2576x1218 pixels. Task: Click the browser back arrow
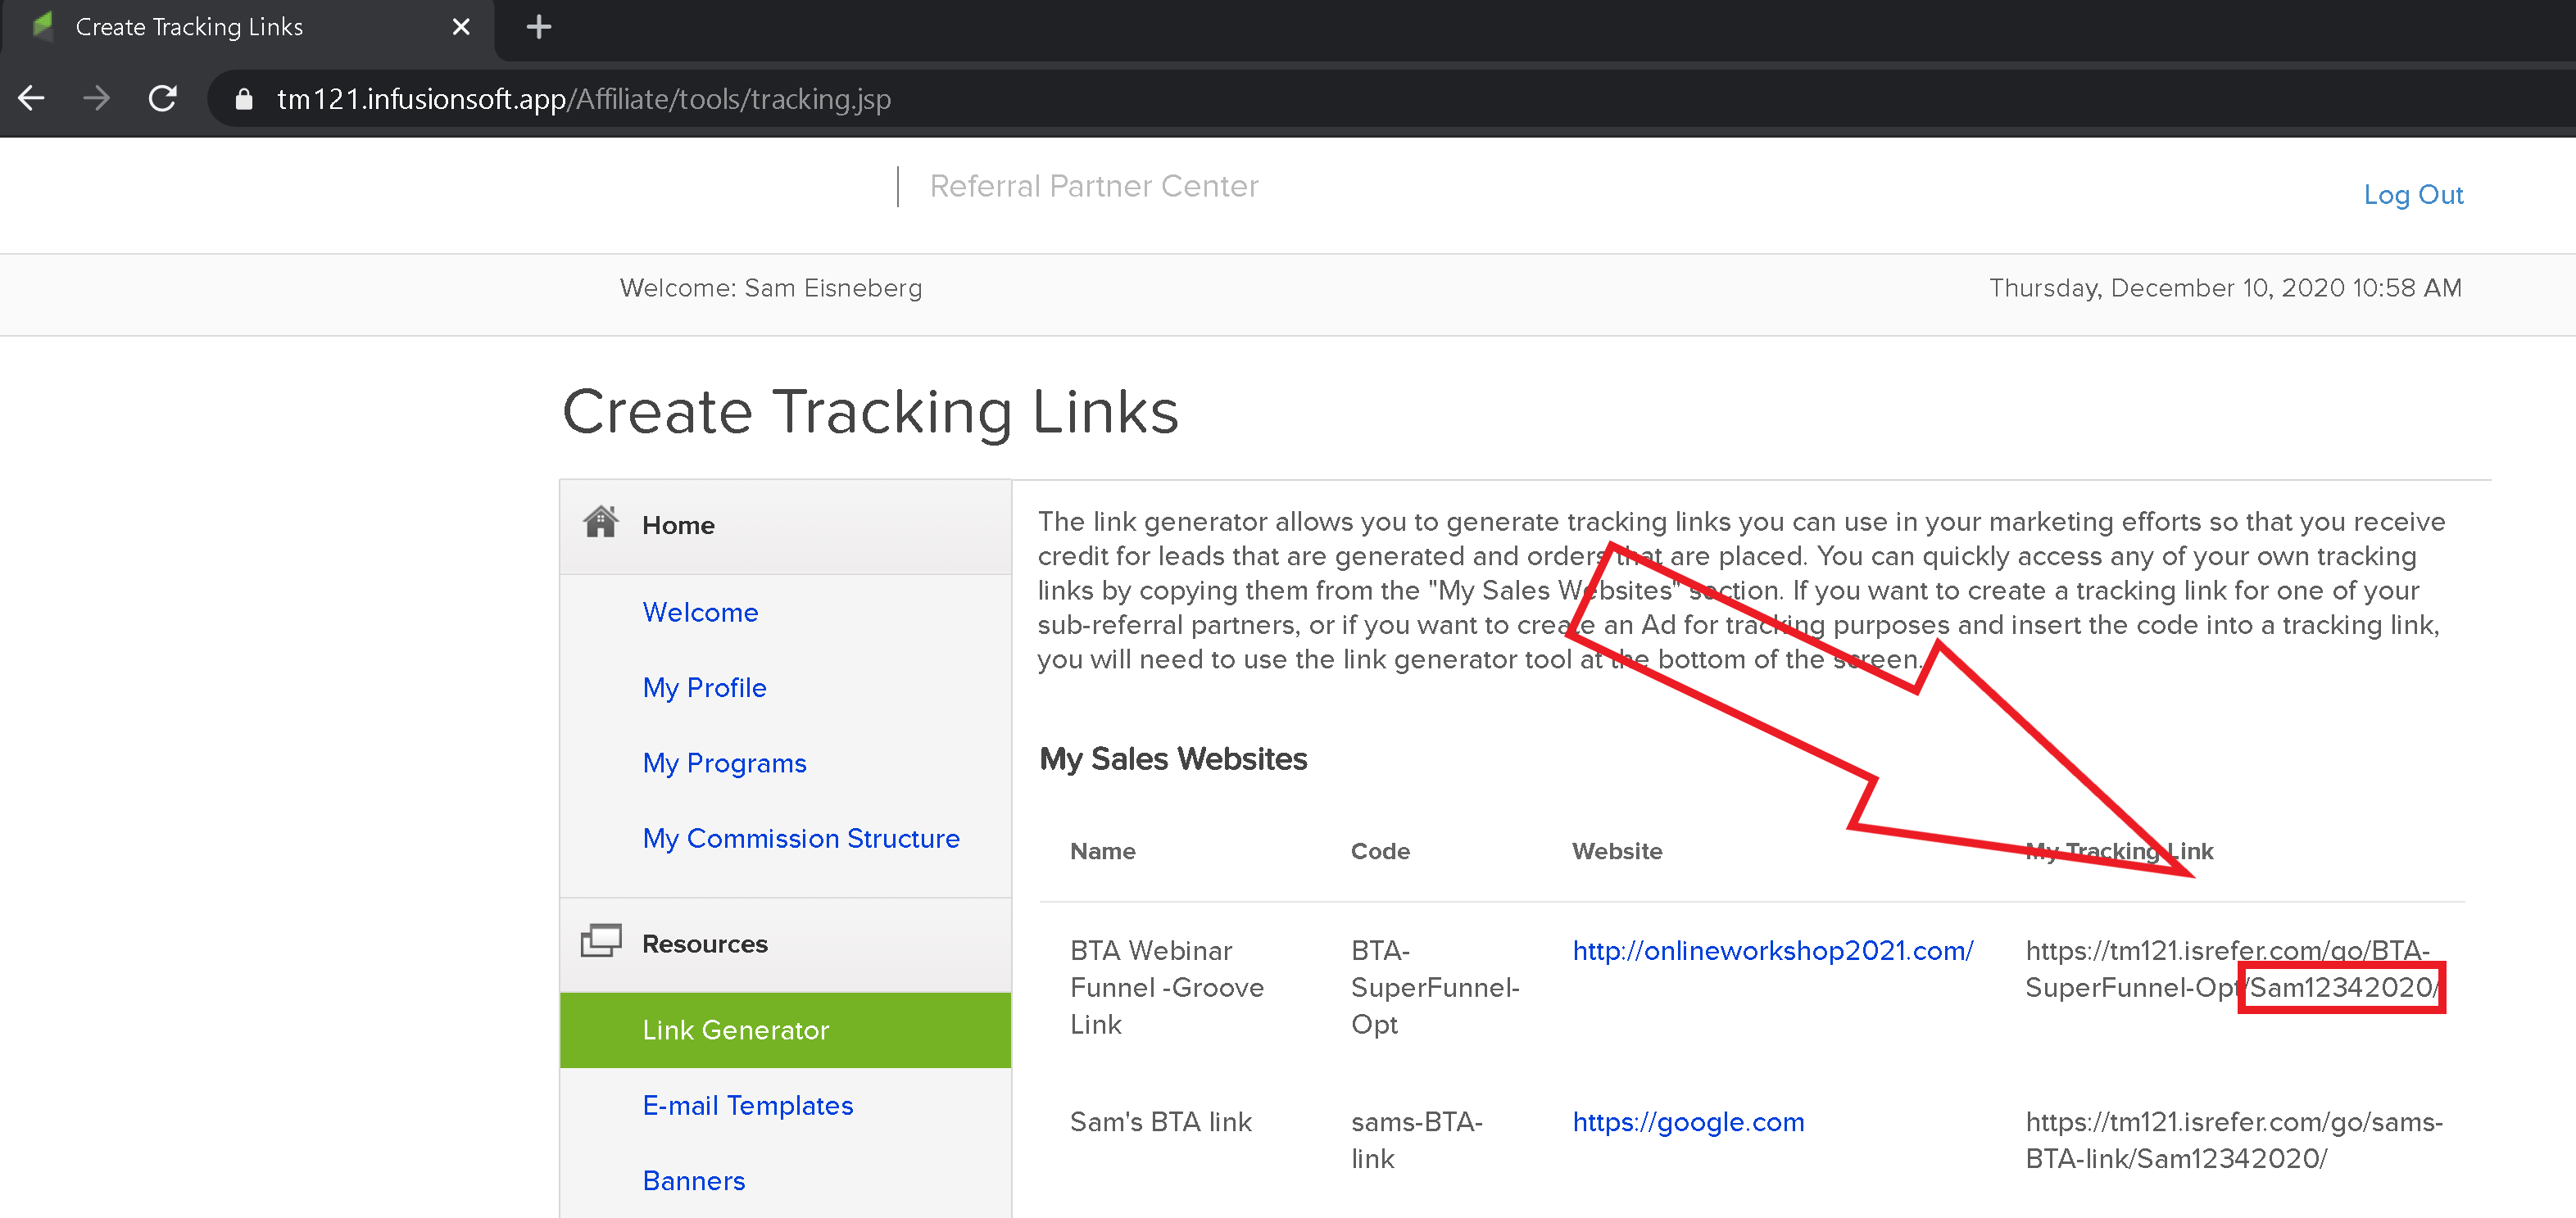(32, 98)
